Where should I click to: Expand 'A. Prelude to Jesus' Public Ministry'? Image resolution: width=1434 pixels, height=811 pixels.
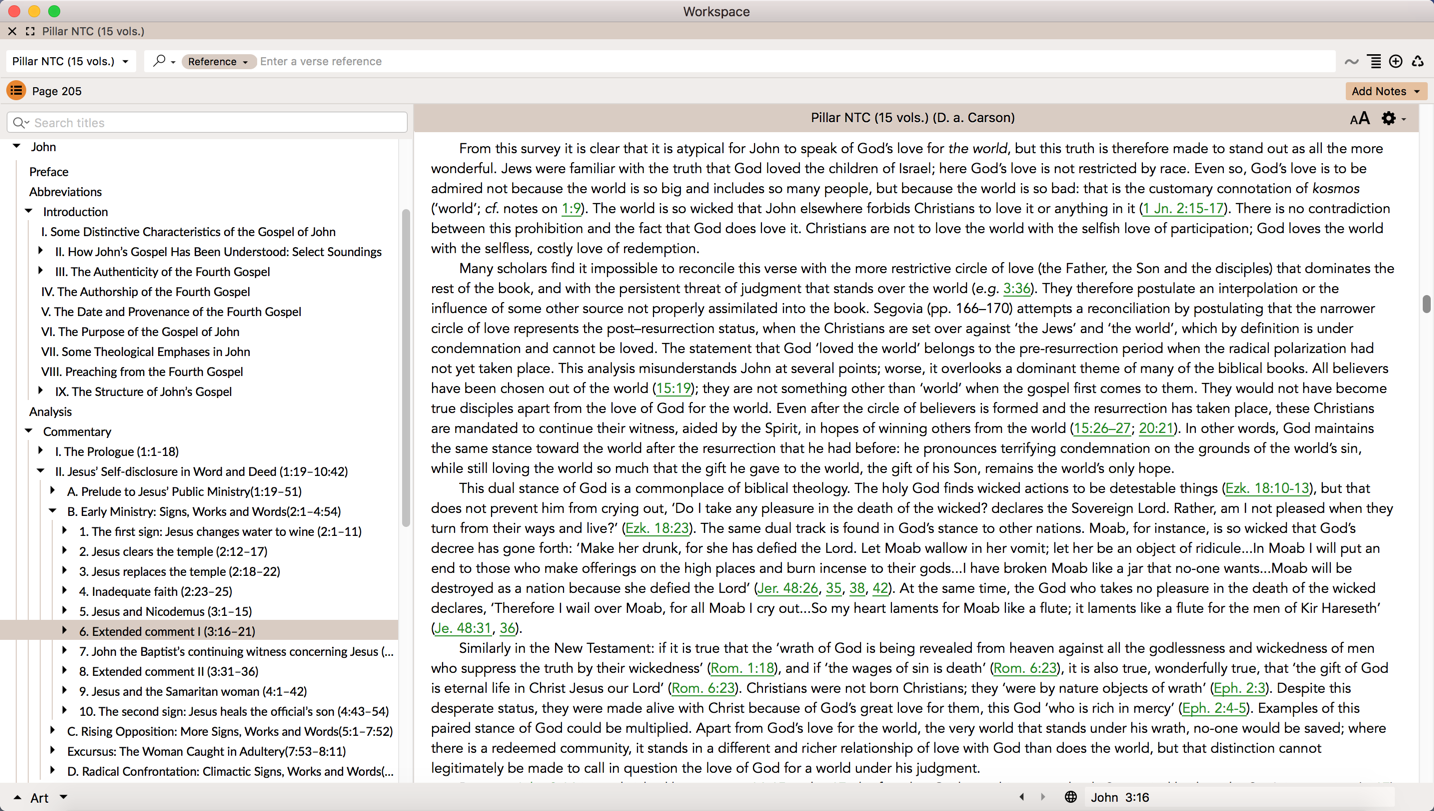(53, 492)
